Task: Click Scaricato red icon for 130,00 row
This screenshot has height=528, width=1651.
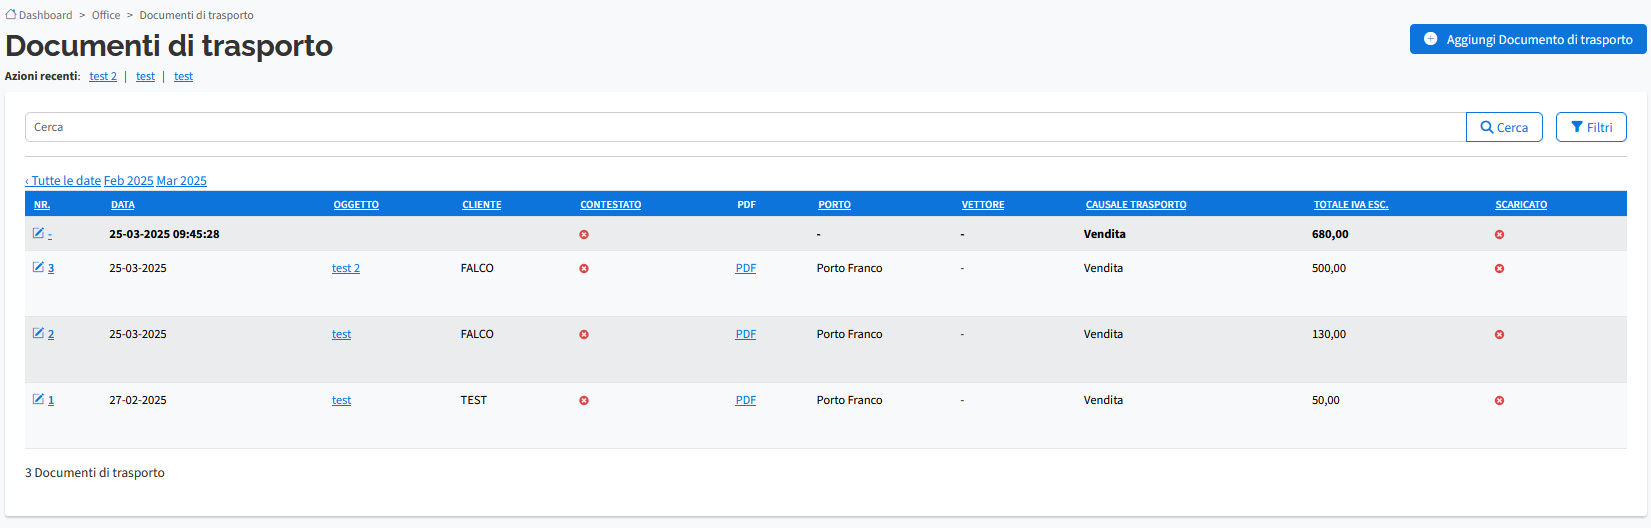Action: coord(1499,335)
